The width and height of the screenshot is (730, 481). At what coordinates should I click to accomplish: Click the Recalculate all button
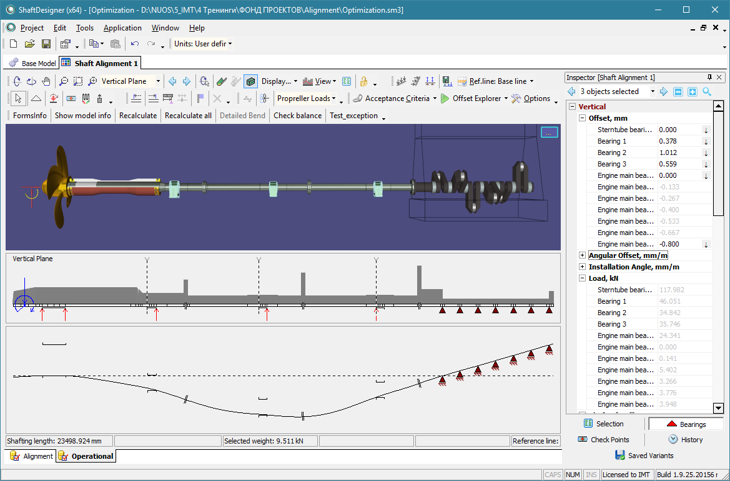(188, 115)
